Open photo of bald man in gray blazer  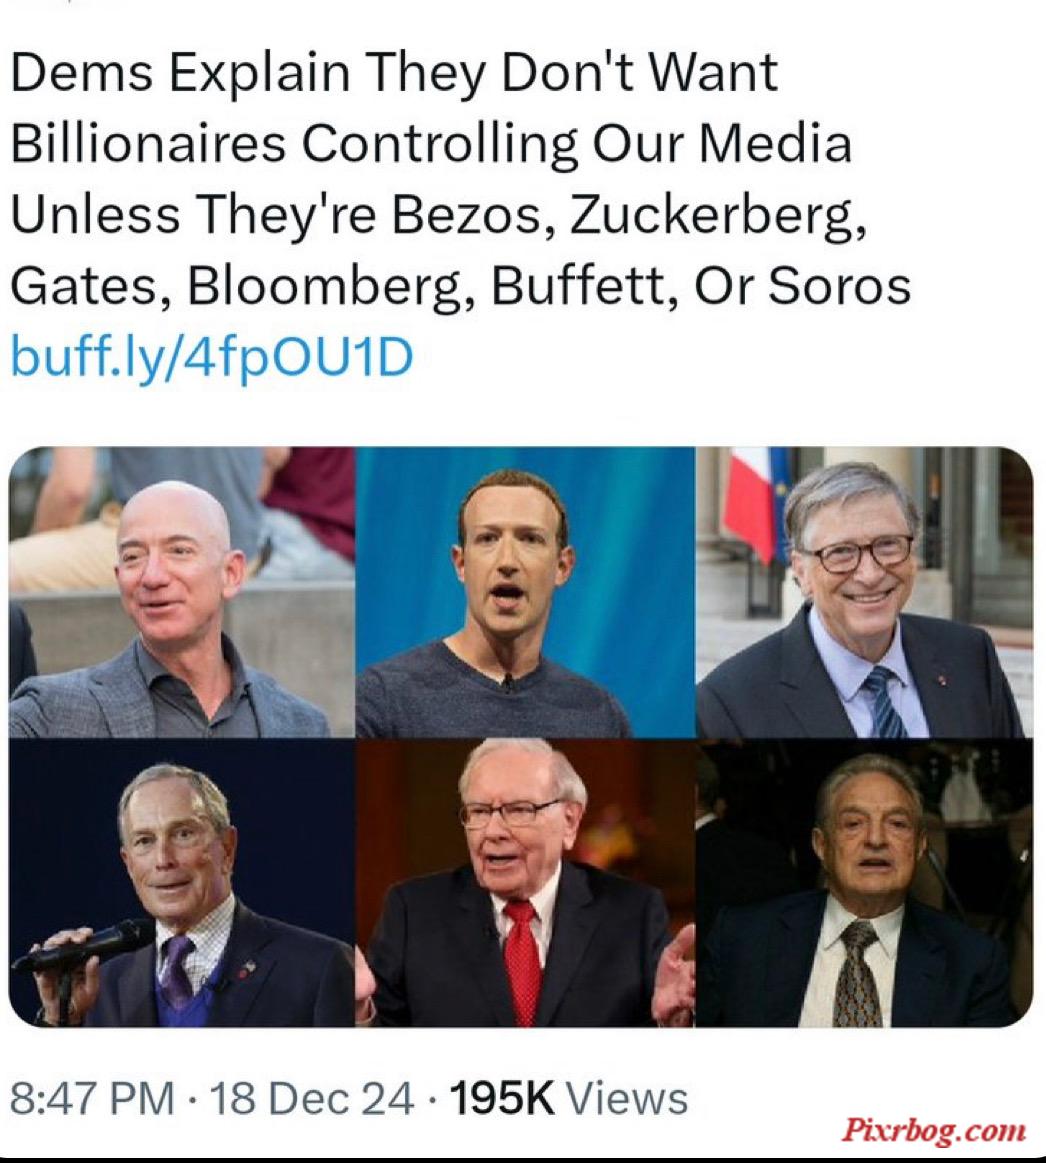click(182, 592)
